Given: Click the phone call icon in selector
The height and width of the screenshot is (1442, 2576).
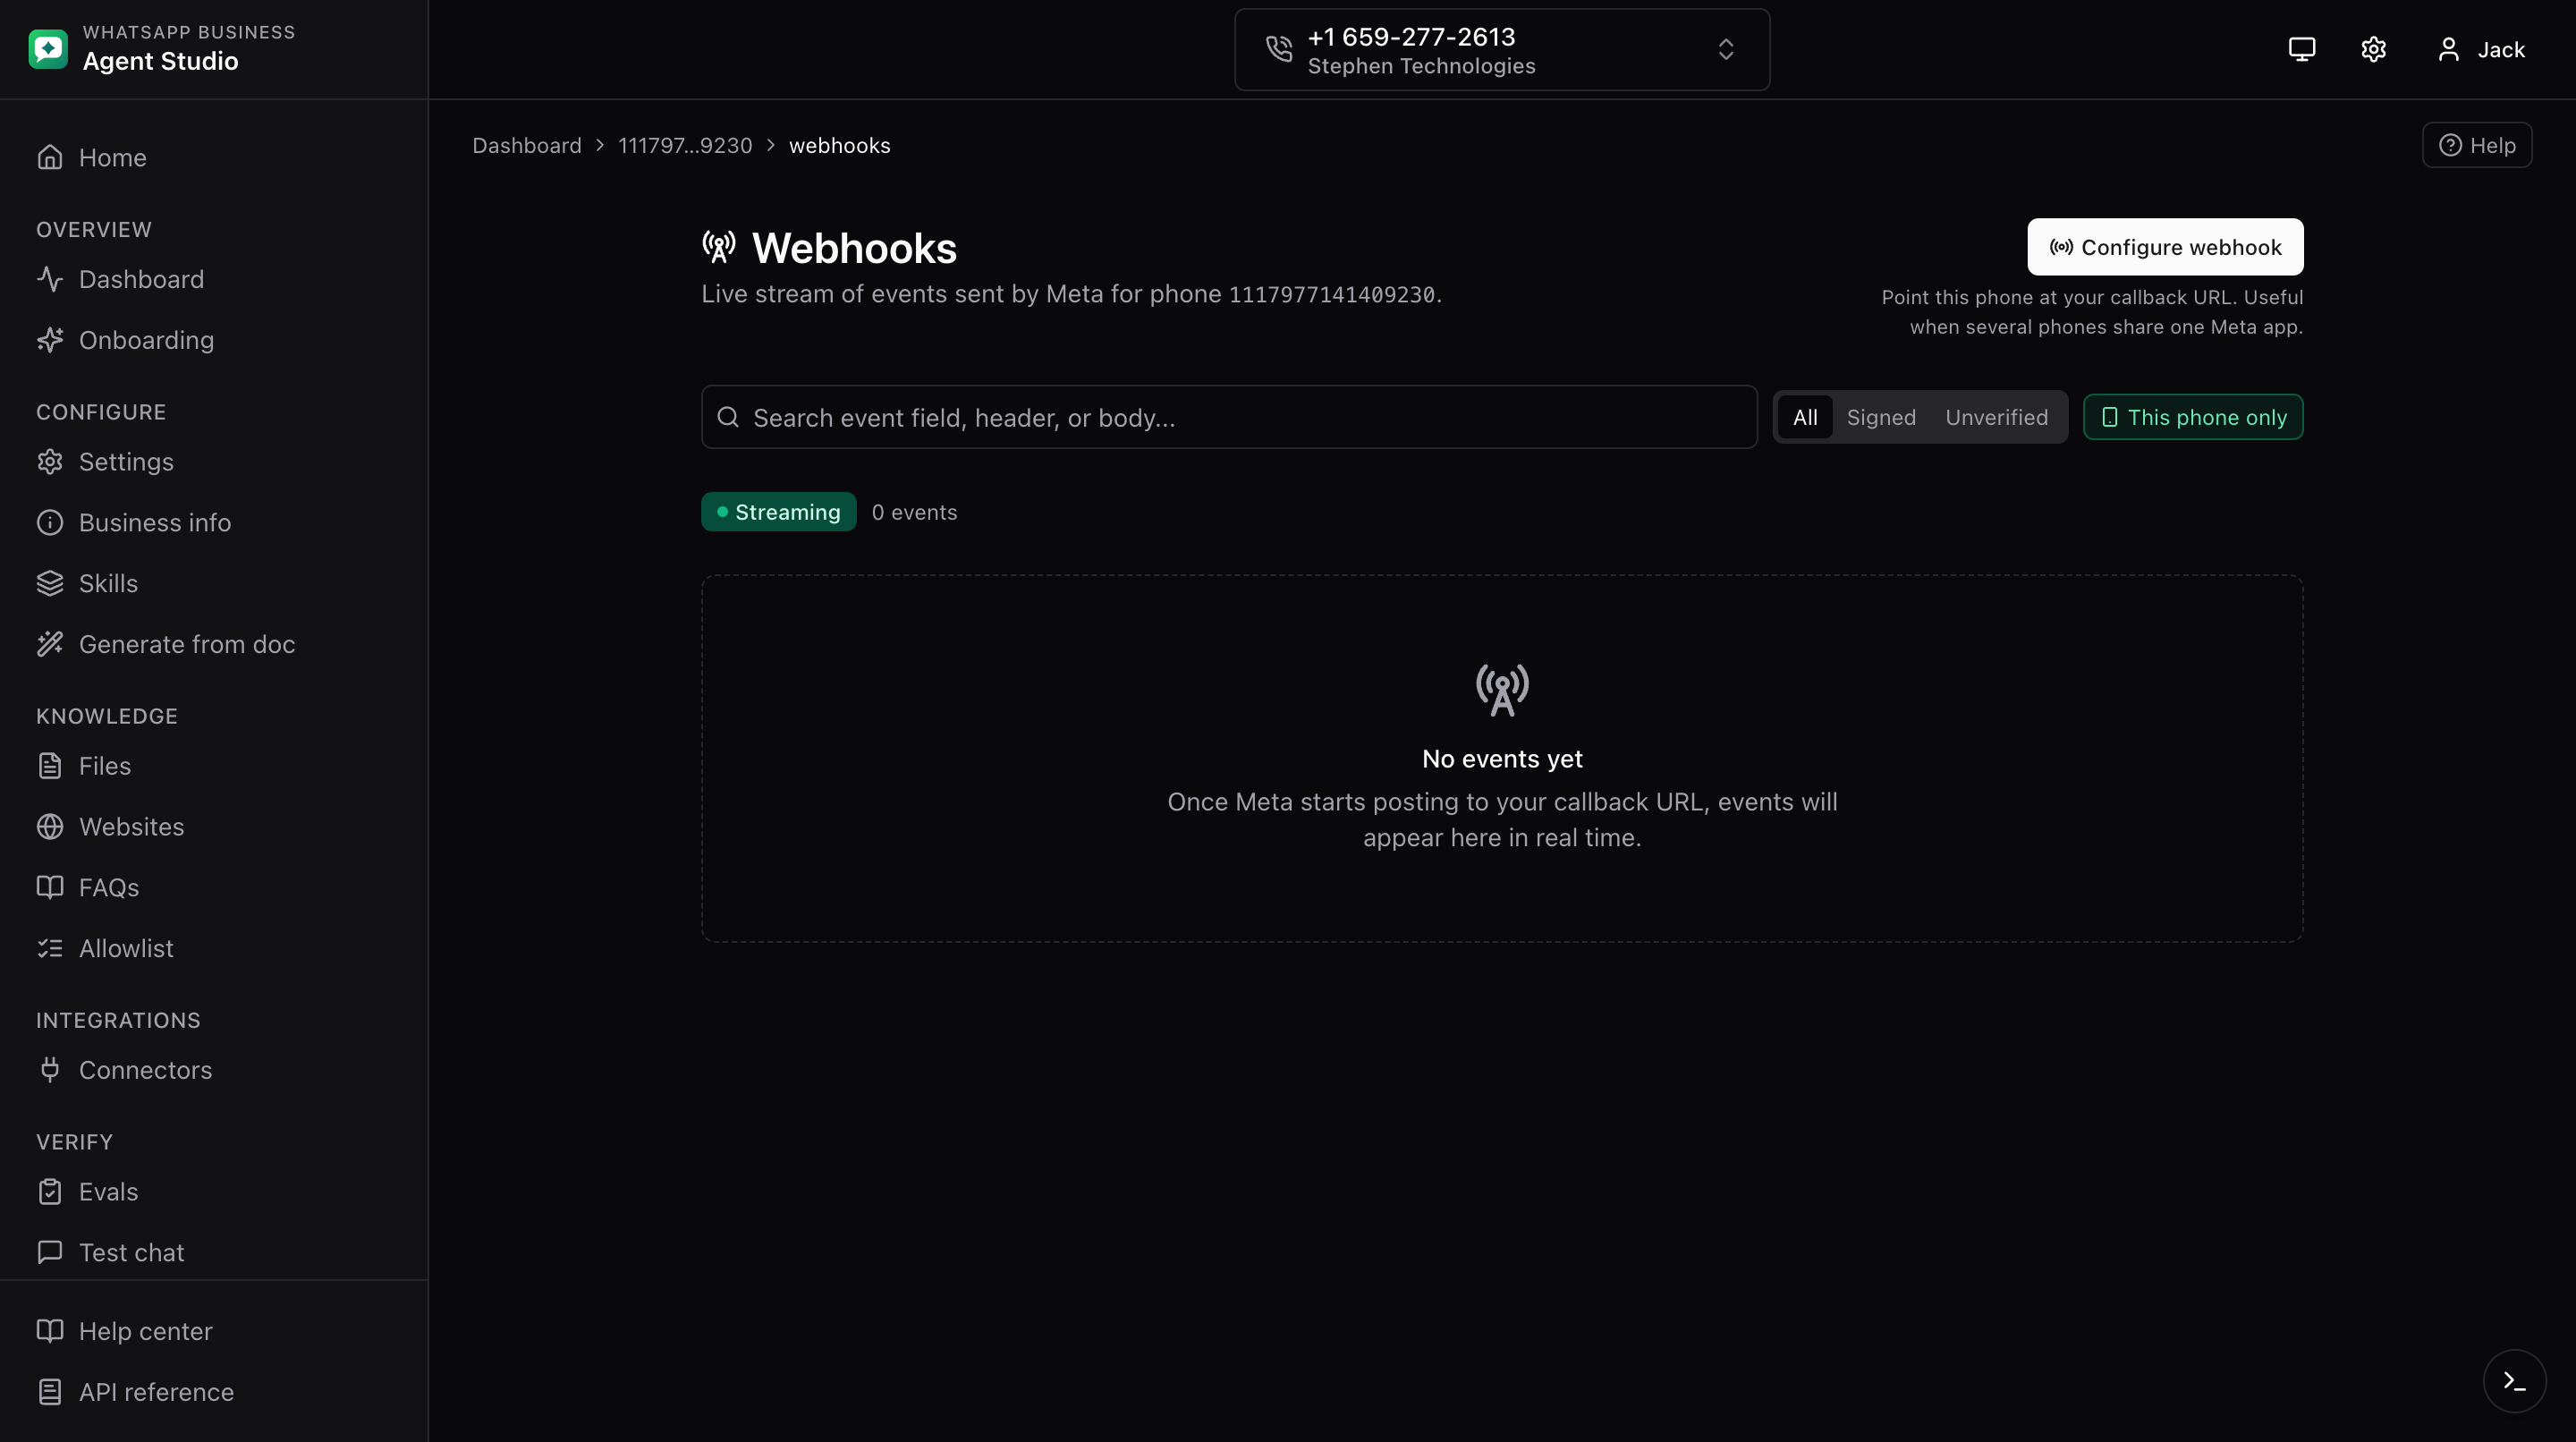Looking at the screenshot, I should (x=1279, y=49).
